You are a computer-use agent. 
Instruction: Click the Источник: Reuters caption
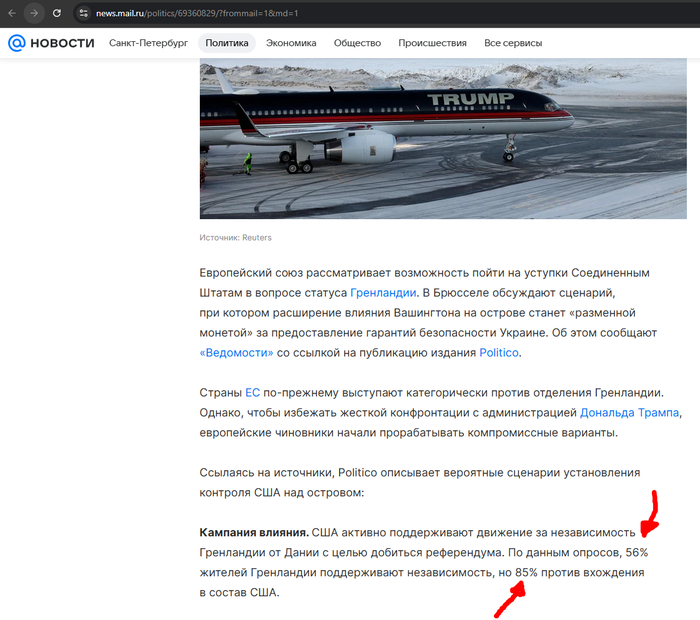pyautogui.click(x=235, y=237)
